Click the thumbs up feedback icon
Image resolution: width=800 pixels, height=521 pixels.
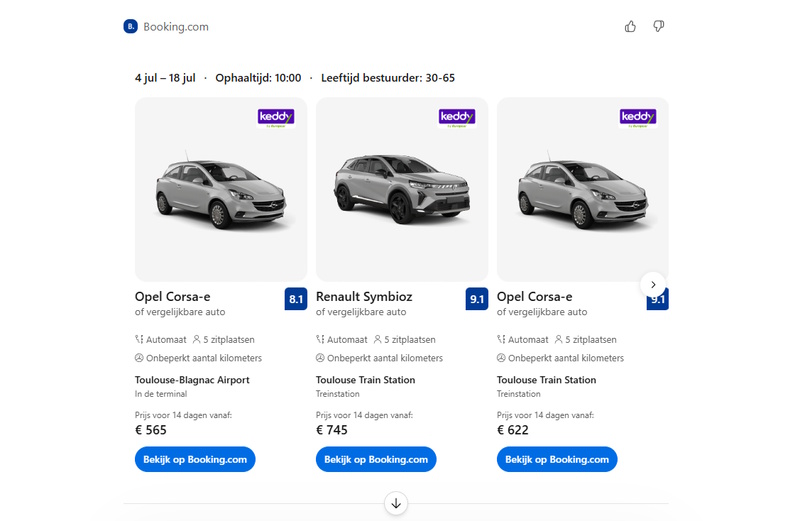pyautogui.click(x=630, y=27)
